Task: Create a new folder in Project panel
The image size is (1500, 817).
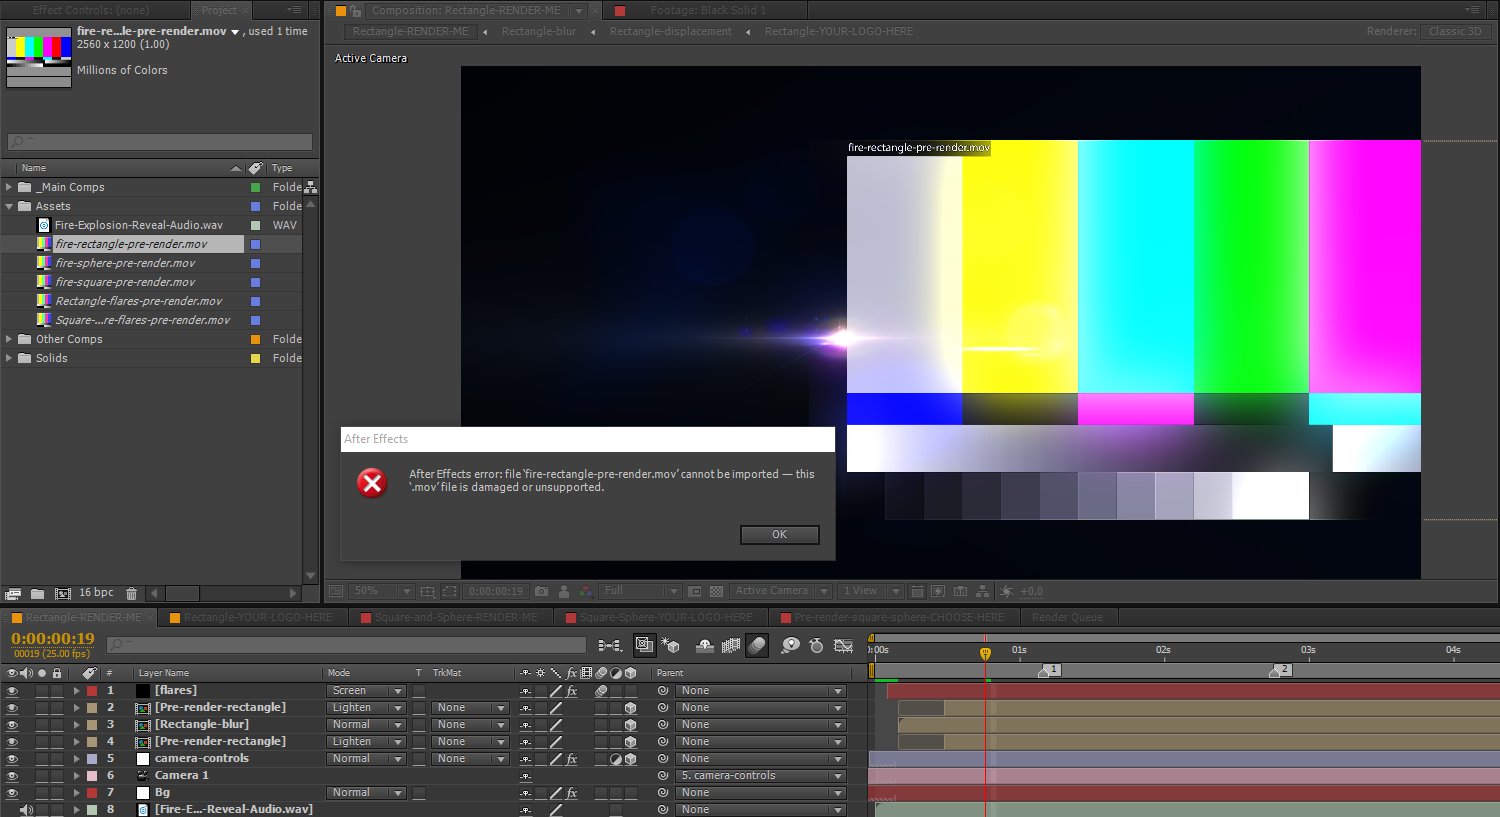Action: (38, 593)
